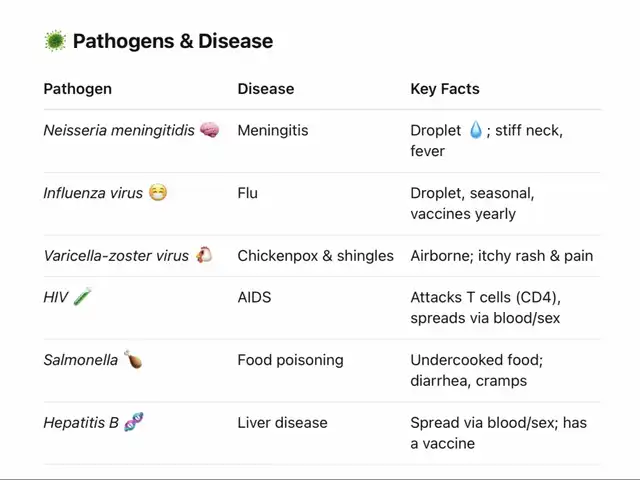
Task: Click the masked face emoji beside Influenza virus
Action: (x=158, y=192)
